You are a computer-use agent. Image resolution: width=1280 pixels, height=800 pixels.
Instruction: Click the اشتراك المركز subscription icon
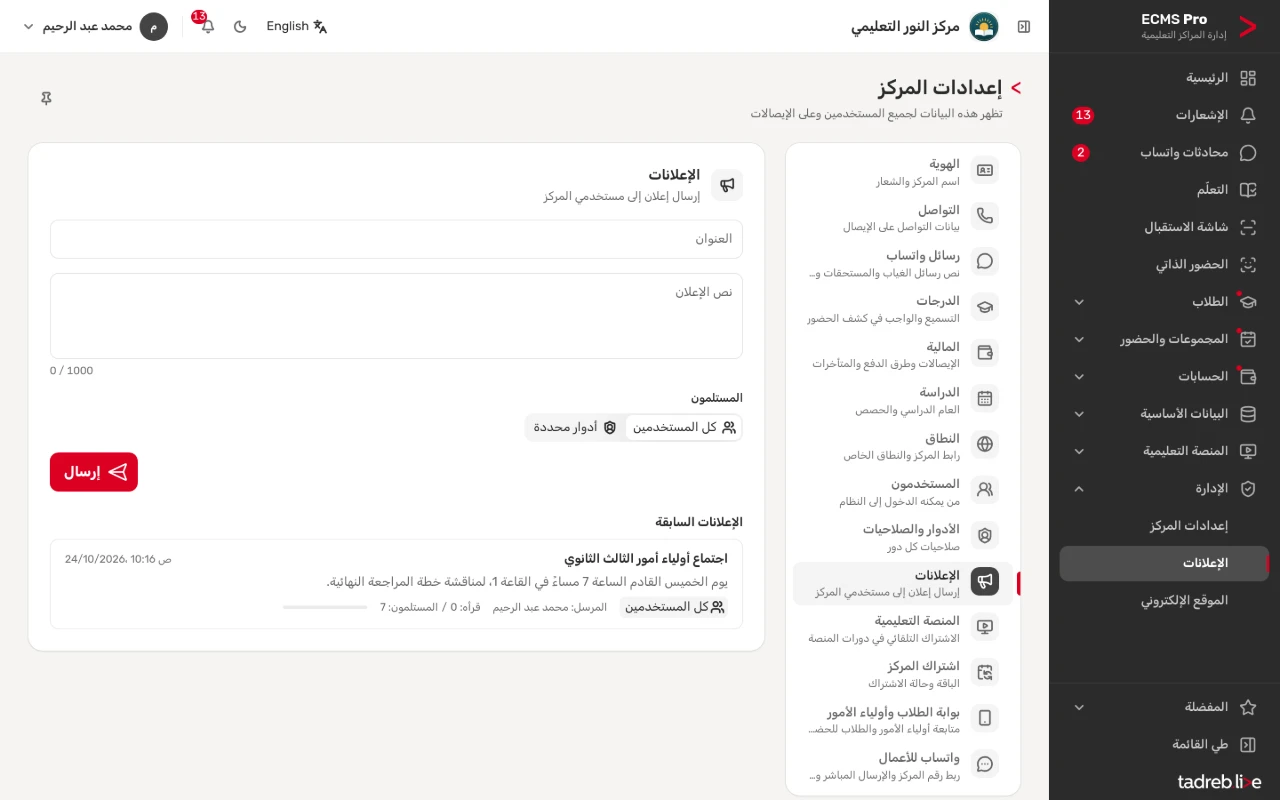click(985, 673)
